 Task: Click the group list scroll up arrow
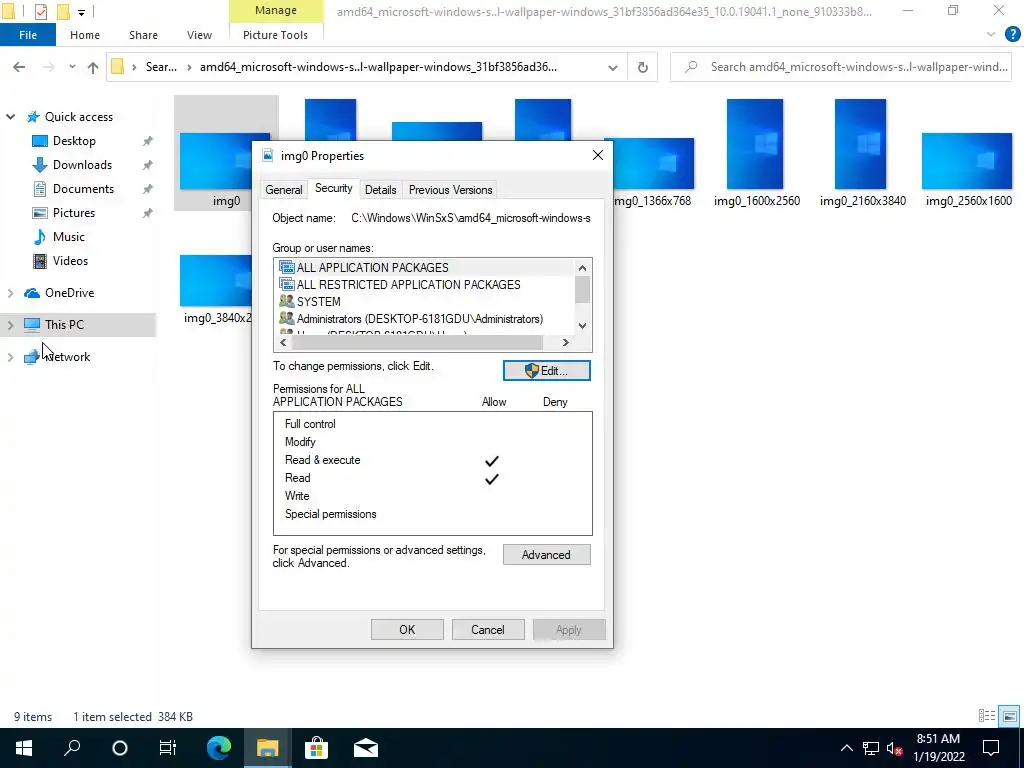click(583, 267)
